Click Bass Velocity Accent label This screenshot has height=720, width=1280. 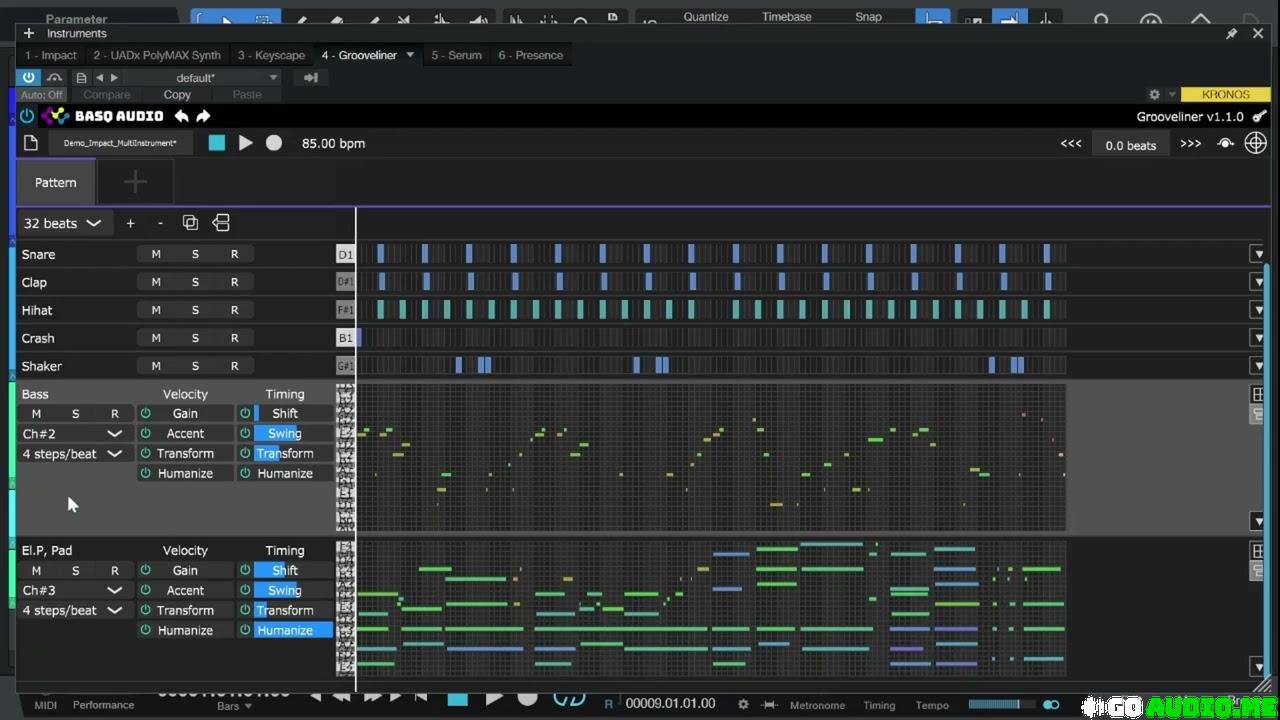tap(185, 433)
